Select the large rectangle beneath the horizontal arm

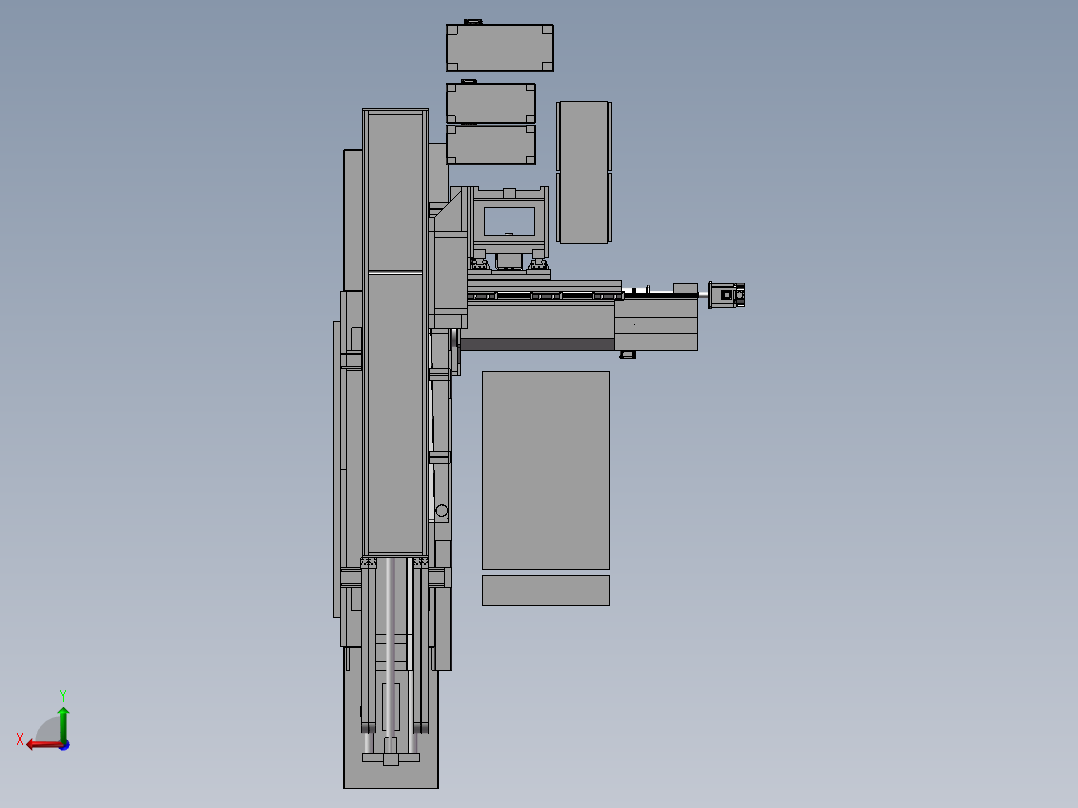pyautogui.click(x=546, y=470)
